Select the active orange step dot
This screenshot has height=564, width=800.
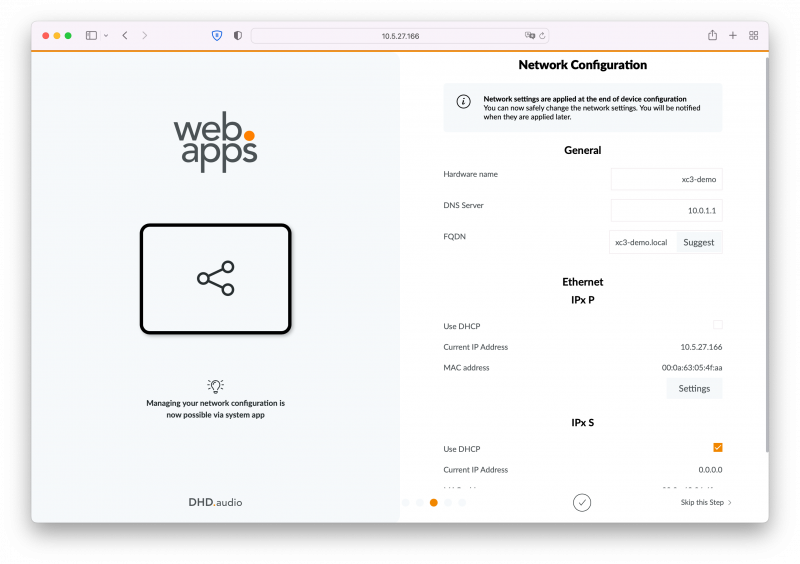[434, 503]
